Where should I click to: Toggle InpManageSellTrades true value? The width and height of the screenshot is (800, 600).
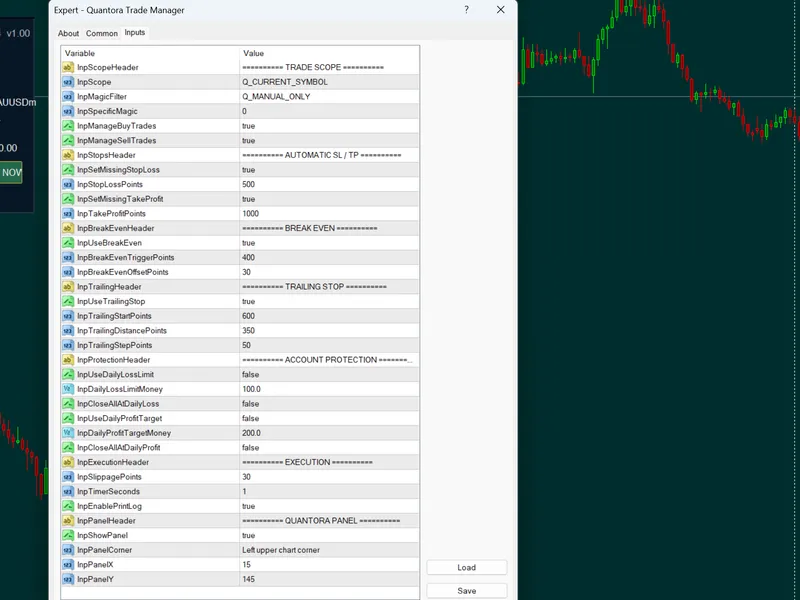click(330, 140)
